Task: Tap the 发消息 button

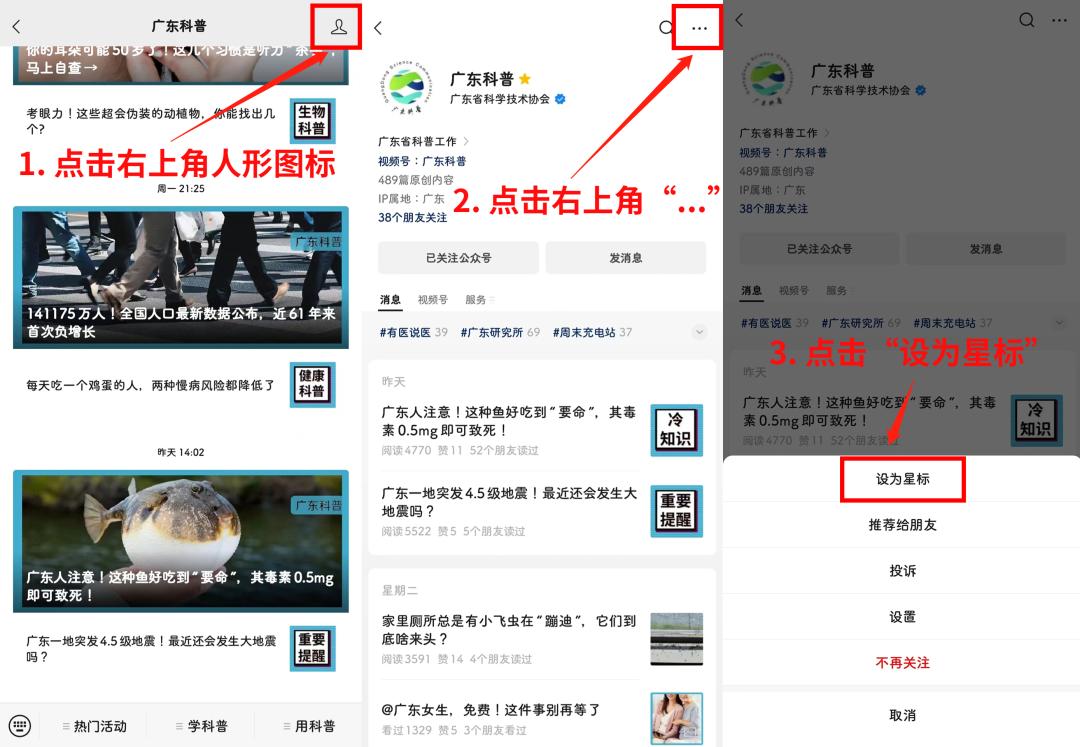Action: tap(625, 258)
